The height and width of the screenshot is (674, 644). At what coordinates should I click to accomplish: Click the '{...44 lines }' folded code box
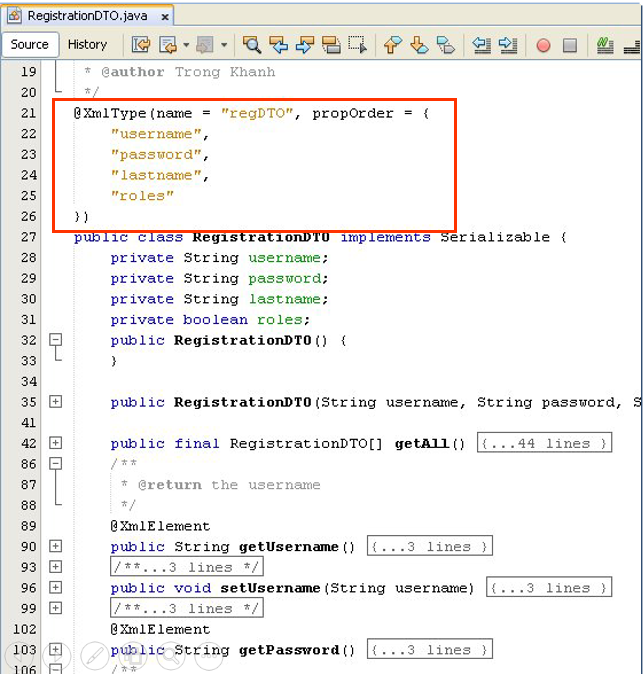pyautogui.click(x=544, y=443)
